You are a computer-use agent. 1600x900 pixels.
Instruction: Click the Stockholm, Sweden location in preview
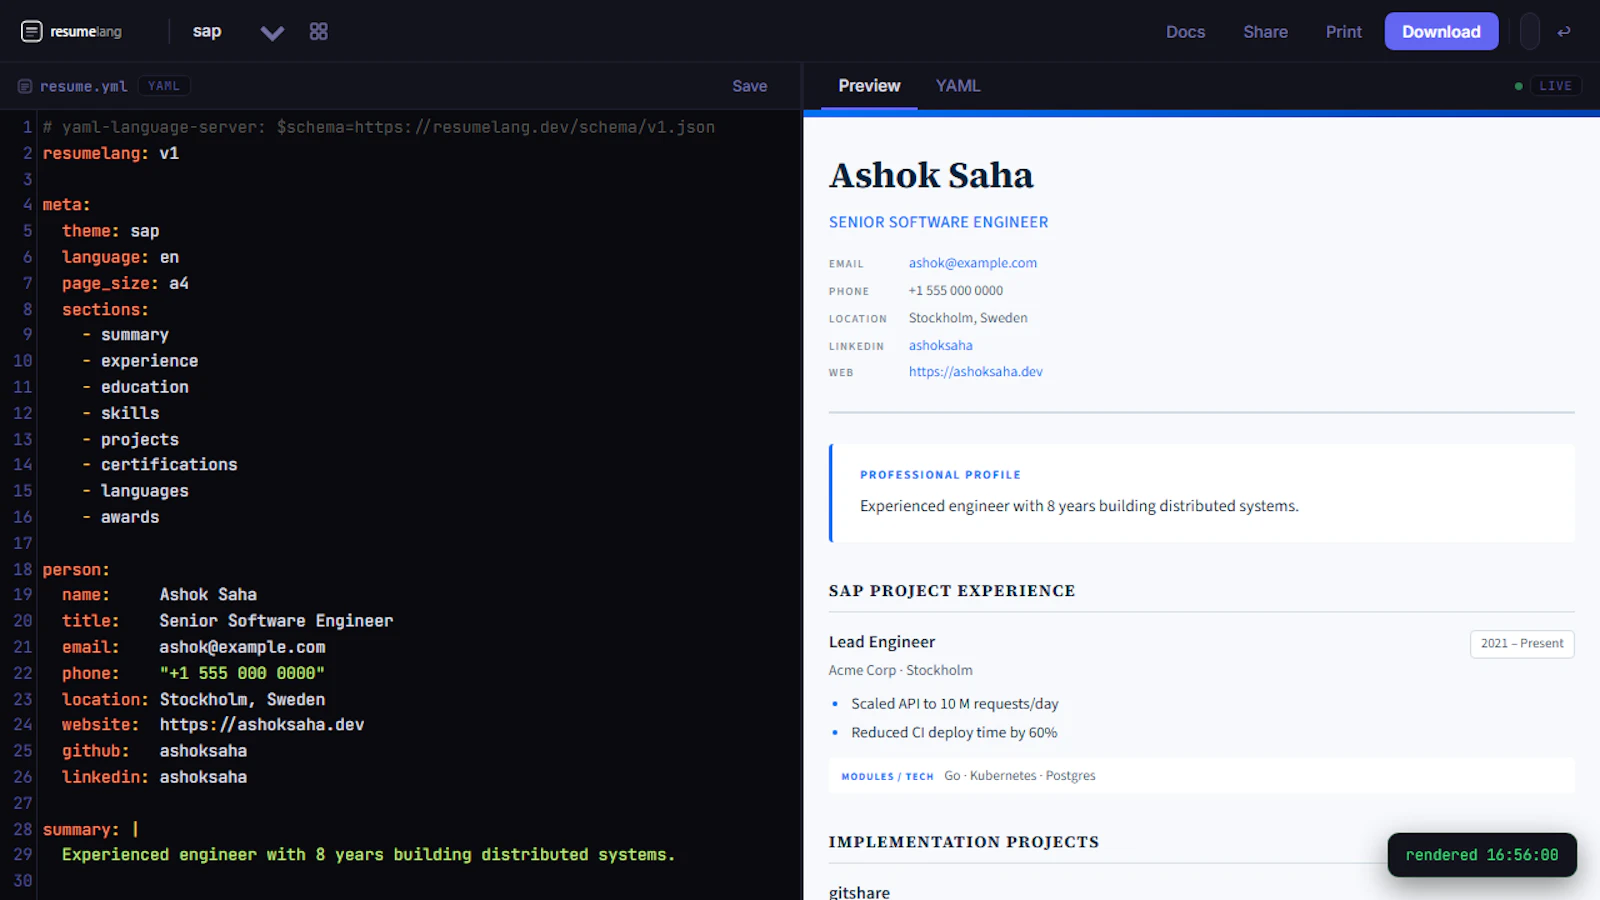click(968, 318)
